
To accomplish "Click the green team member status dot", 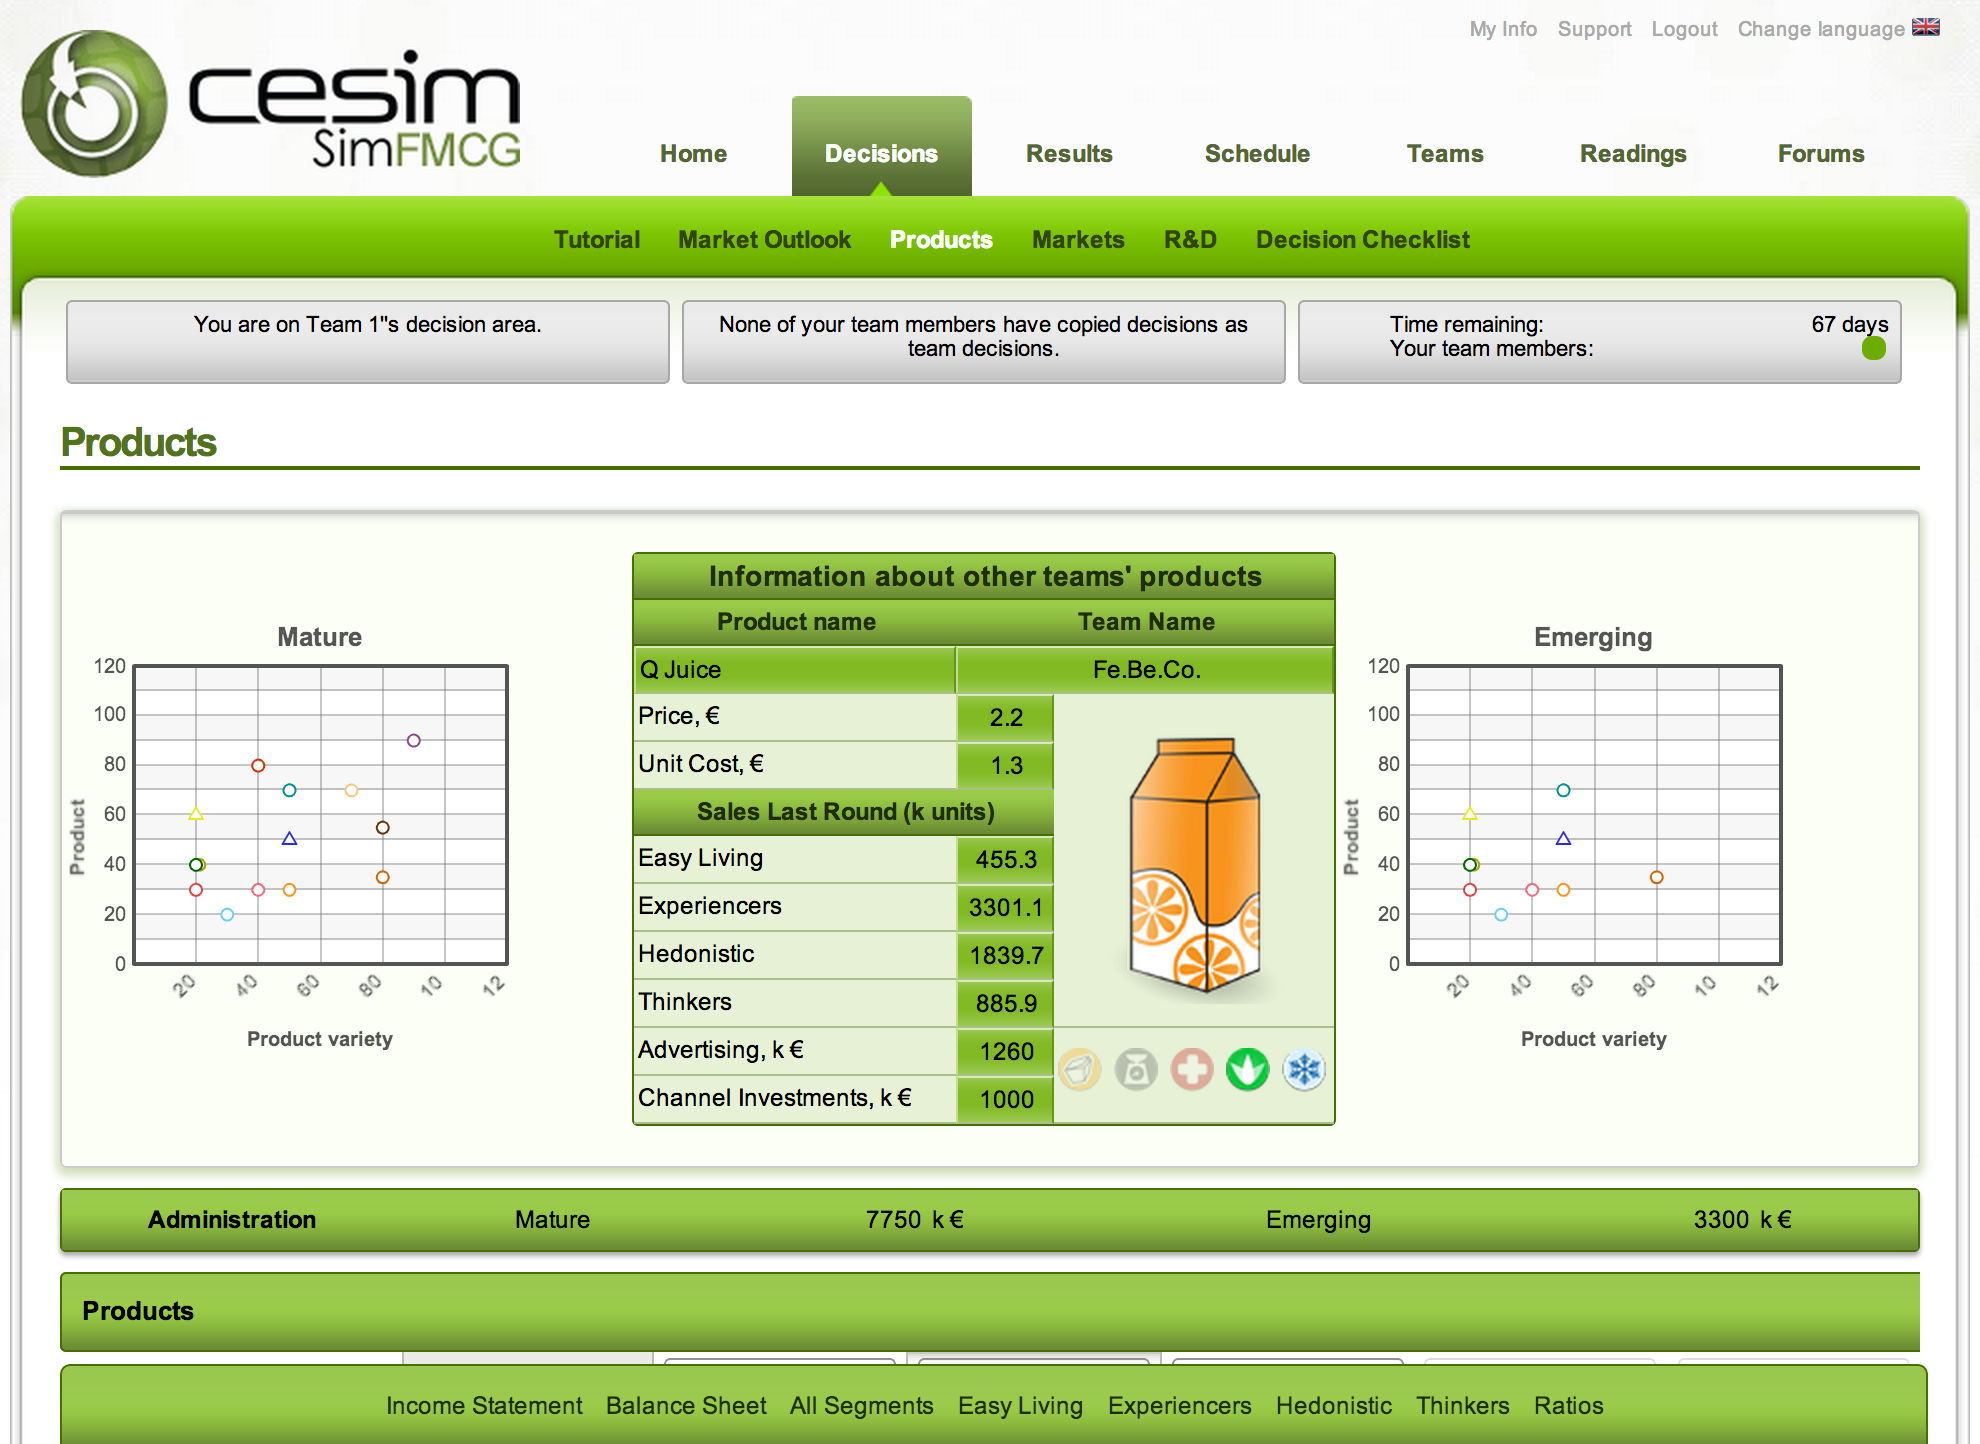I will pyautogui.click(x=1874, y=348).
